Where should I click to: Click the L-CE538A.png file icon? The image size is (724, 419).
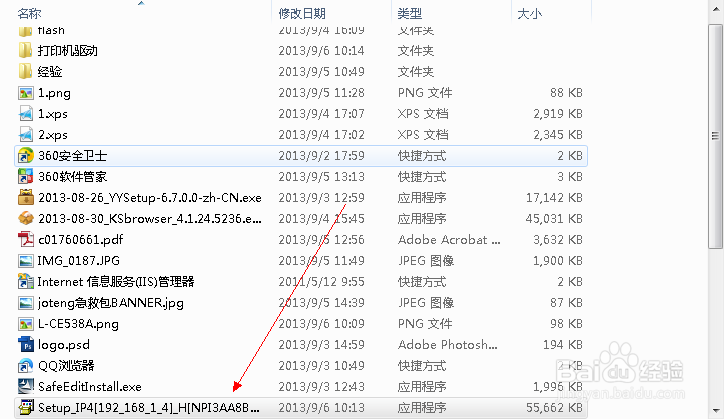point(25,324)
